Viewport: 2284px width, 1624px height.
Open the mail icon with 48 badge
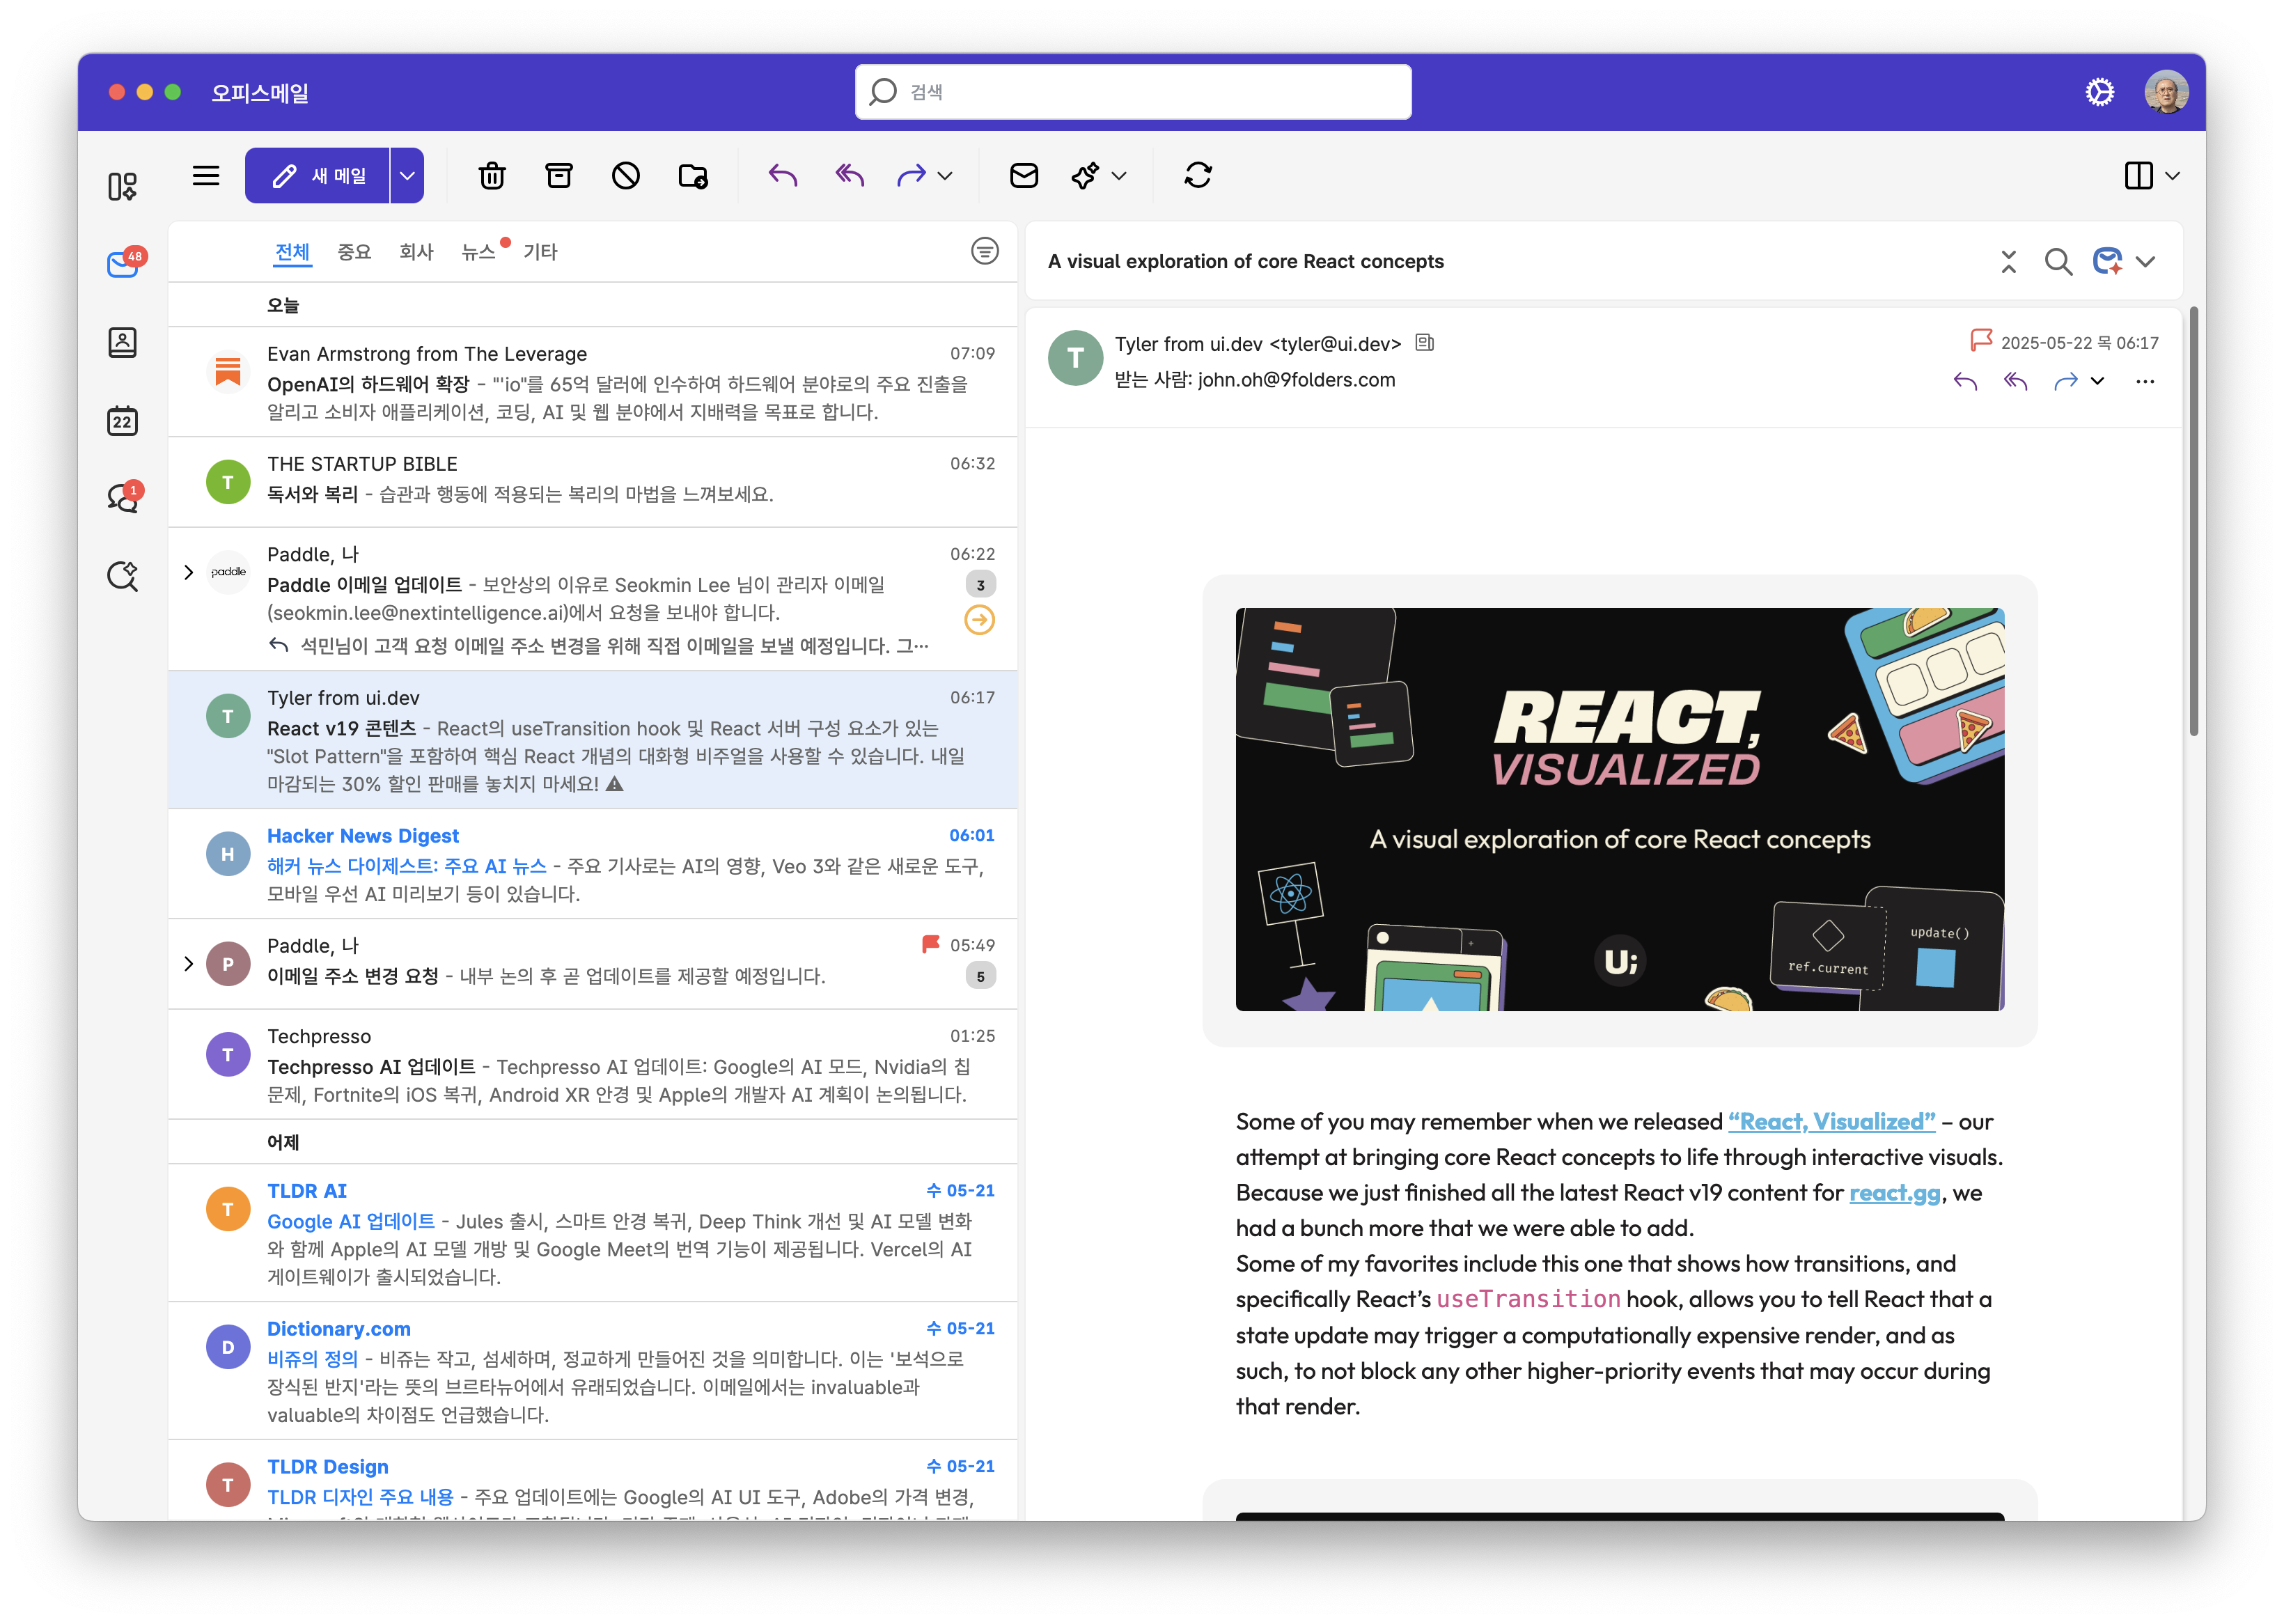[124, 264]
